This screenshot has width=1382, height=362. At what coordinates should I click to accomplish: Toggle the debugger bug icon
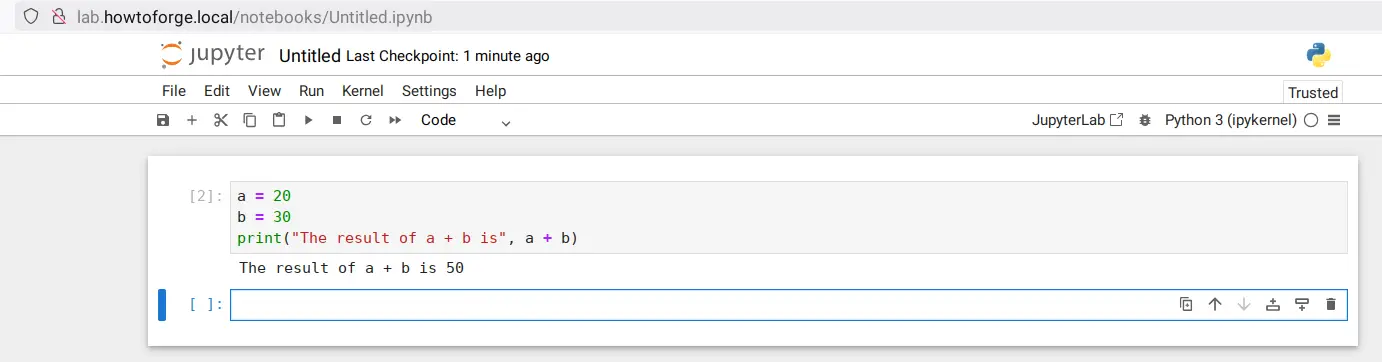tap(1144, 120)
